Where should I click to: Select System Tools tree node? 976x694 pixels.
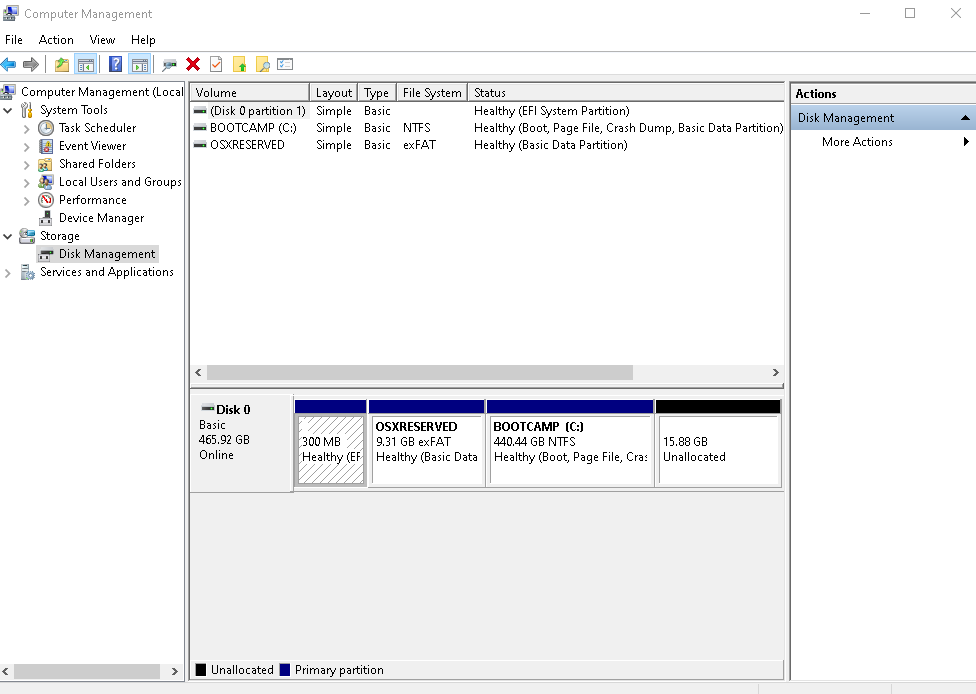click(x=73, y=110)
